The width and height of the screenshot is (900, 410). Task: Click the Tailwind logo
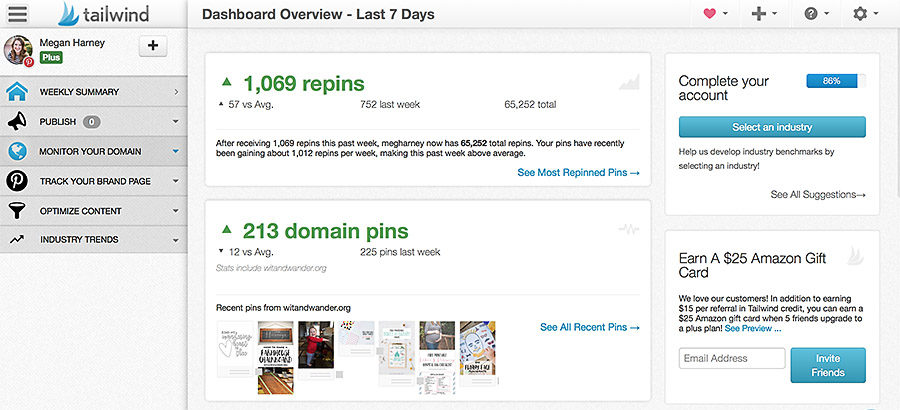coord(103,14)
